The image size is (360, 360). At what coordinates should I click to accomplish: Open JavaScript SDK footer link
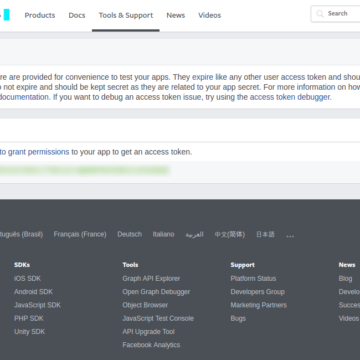click(37, 305)
